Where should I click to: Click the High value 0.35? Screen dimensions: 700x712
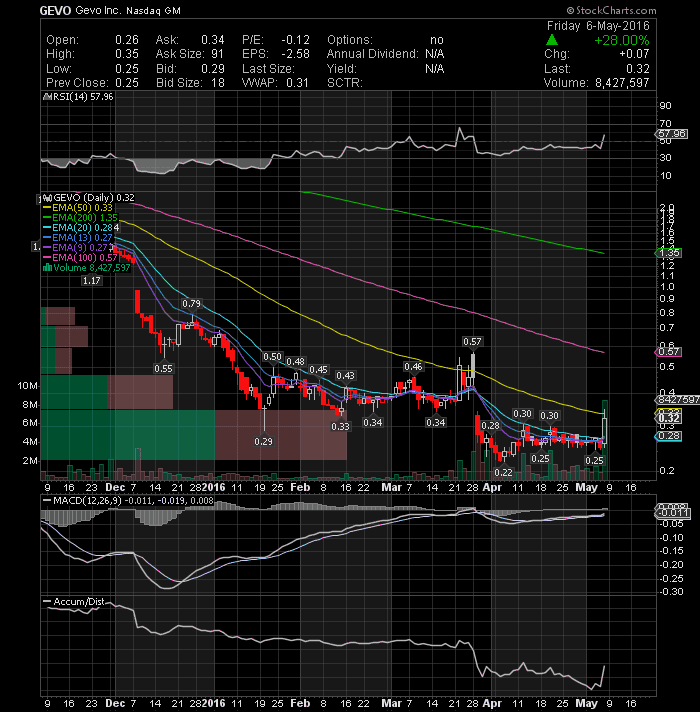coord(127,54)
